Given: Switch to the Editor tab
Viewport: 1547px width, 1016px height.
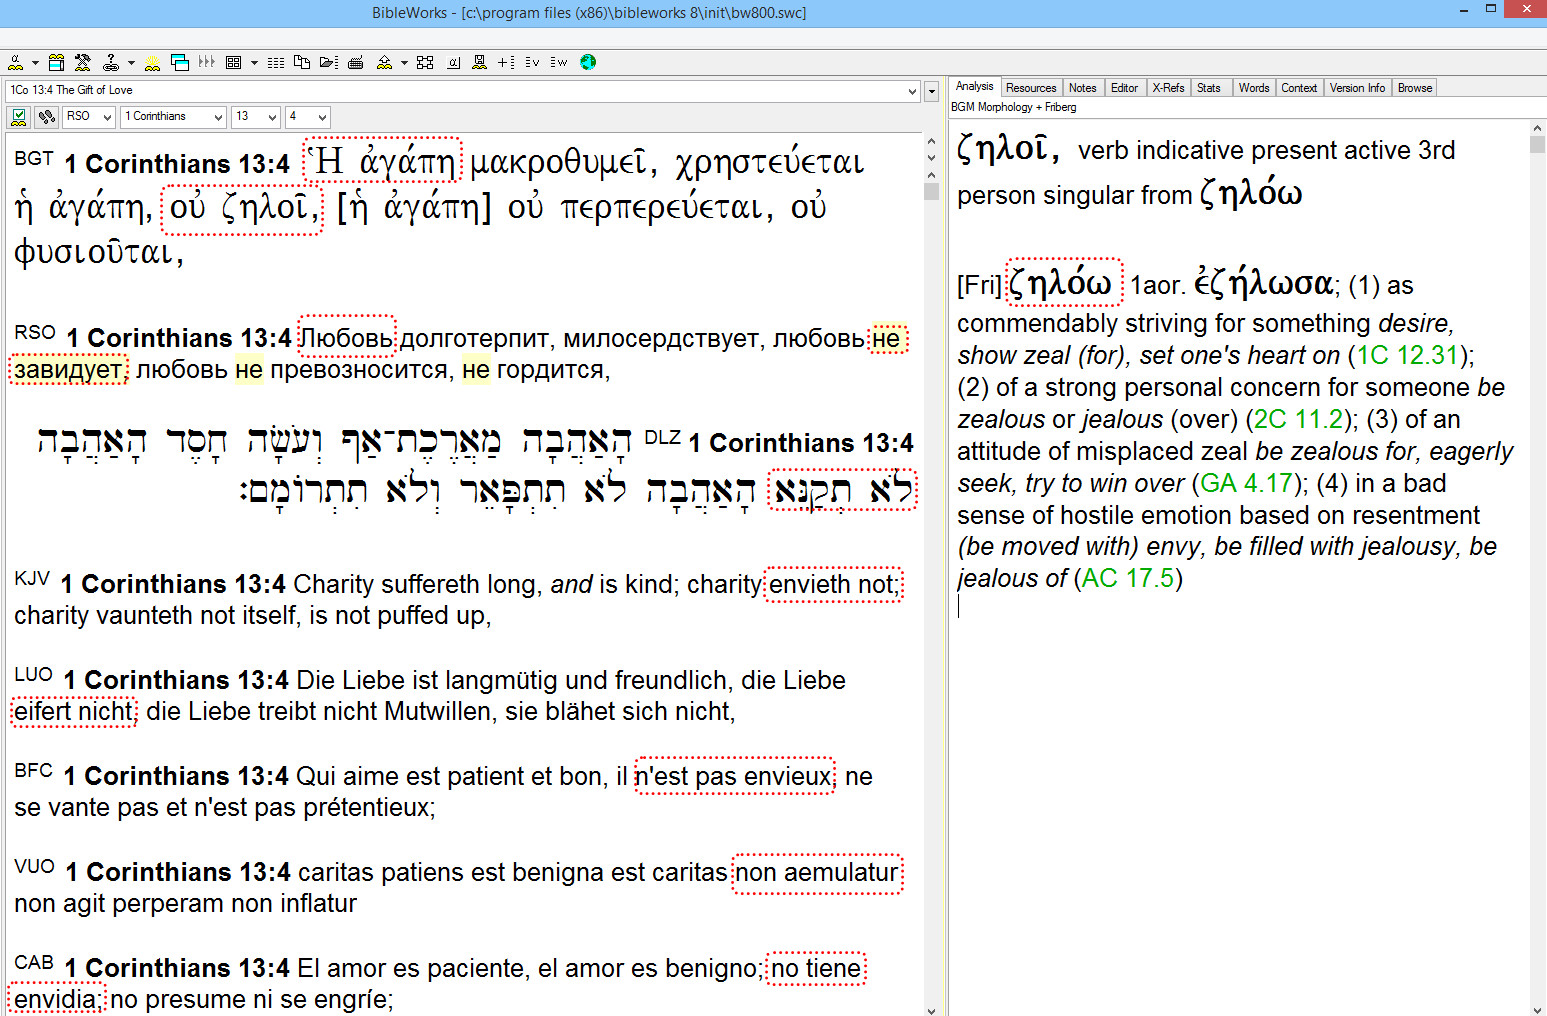Looking at the screenshot, I should click(x=1125, y=88).
